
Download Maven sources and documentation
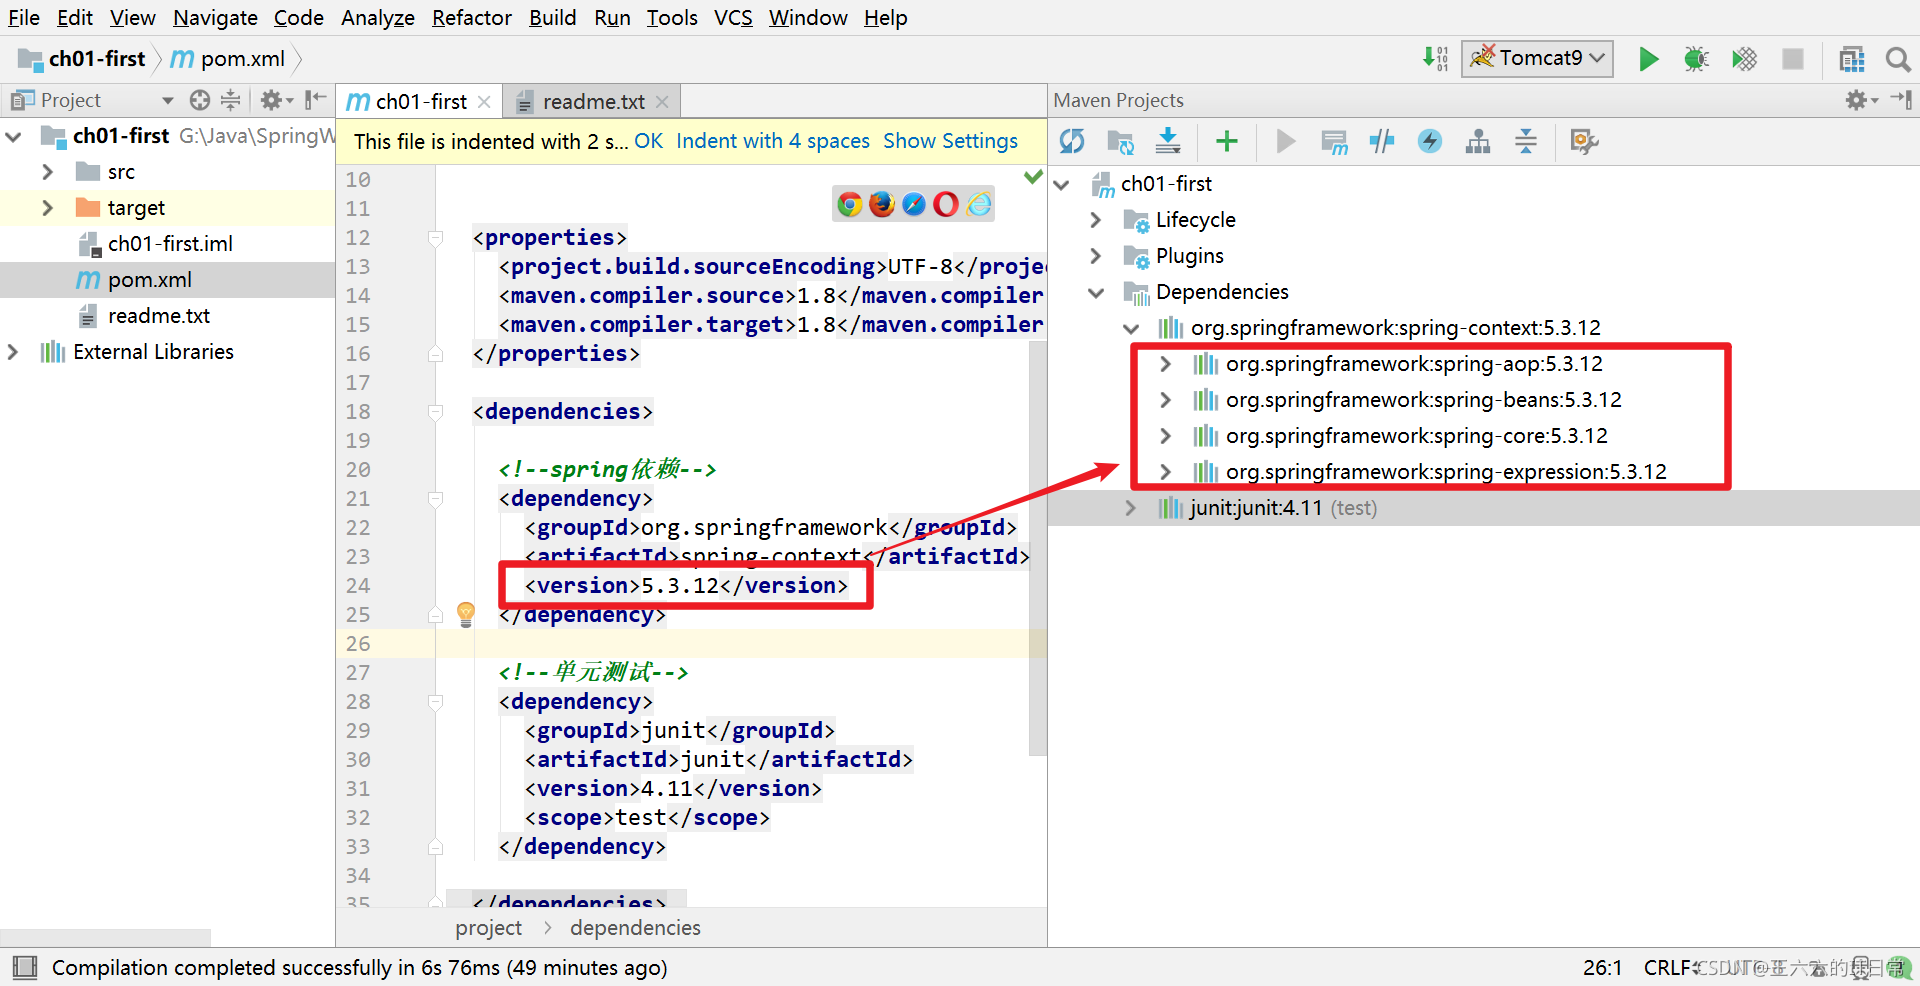click(1168, 141)
